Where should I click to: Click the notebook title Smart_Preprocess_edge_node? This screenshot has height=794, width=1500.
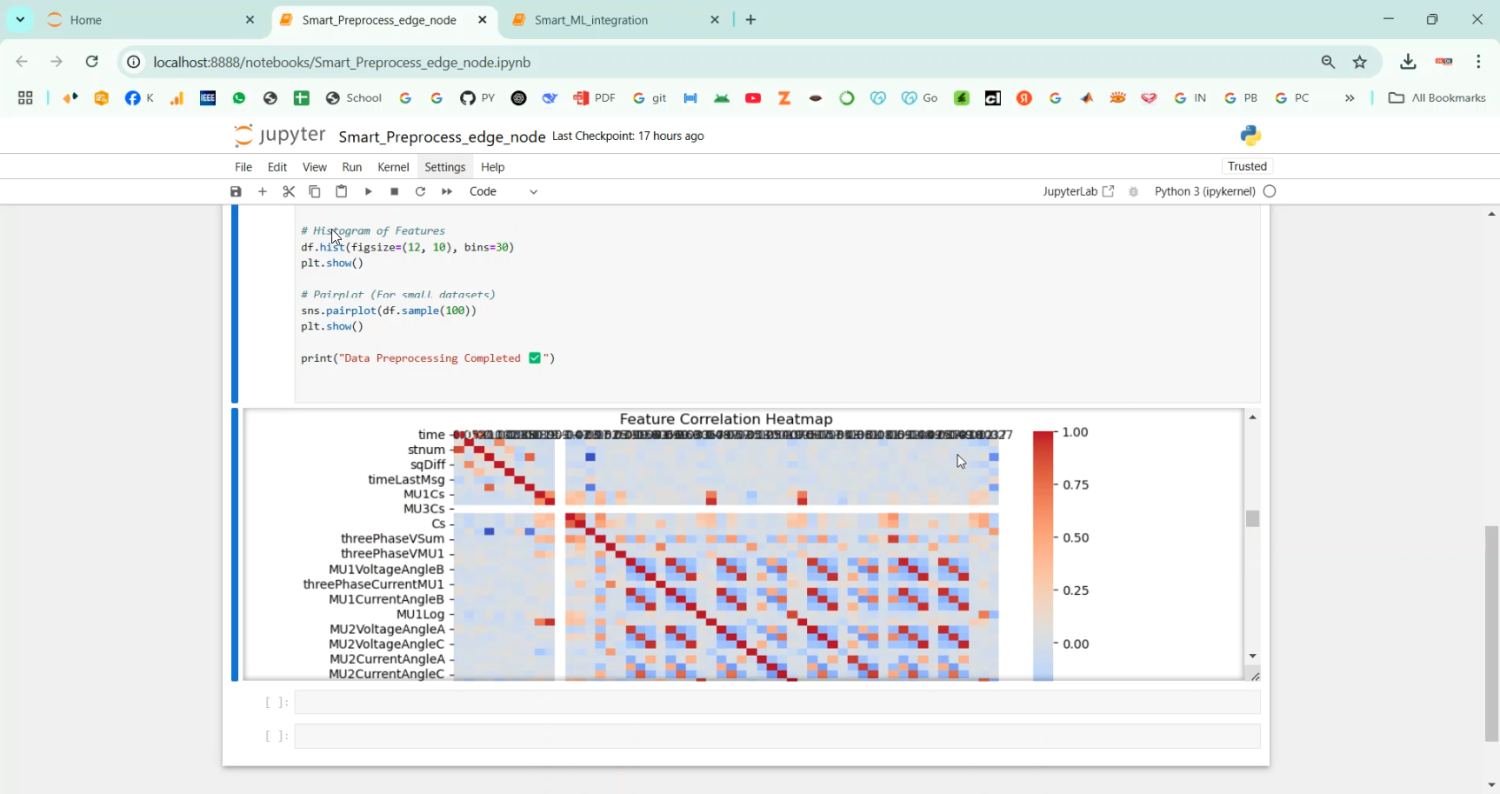[x=443, y=136]
